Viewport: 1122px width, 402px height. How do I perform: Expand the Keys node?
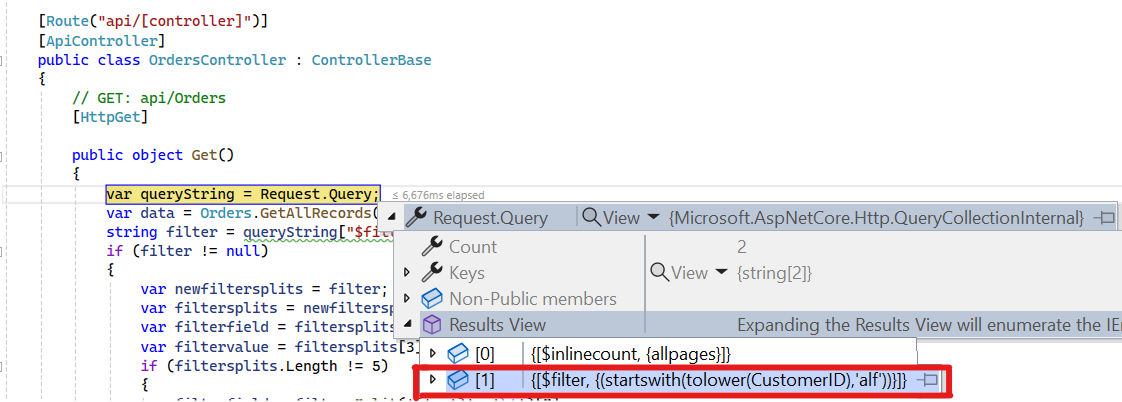[407, 273]
